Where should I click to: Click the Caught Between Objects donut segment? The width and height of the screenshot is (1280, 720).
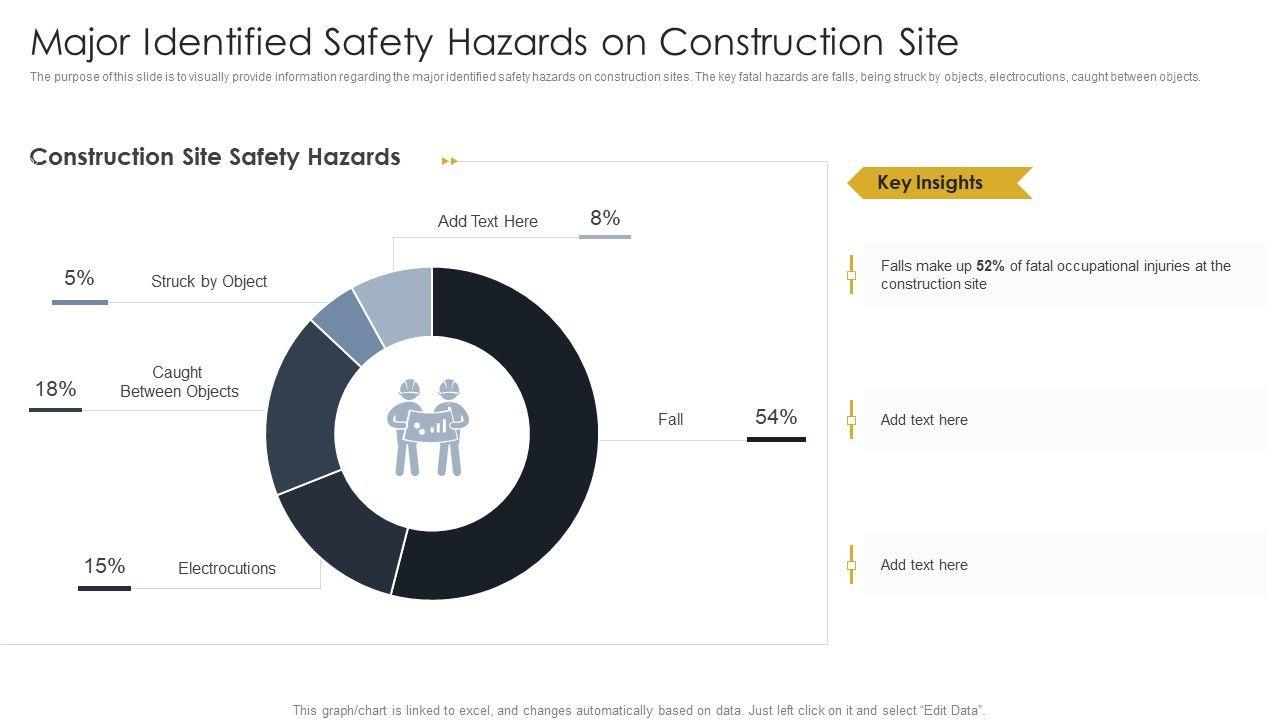coord(302,410)
